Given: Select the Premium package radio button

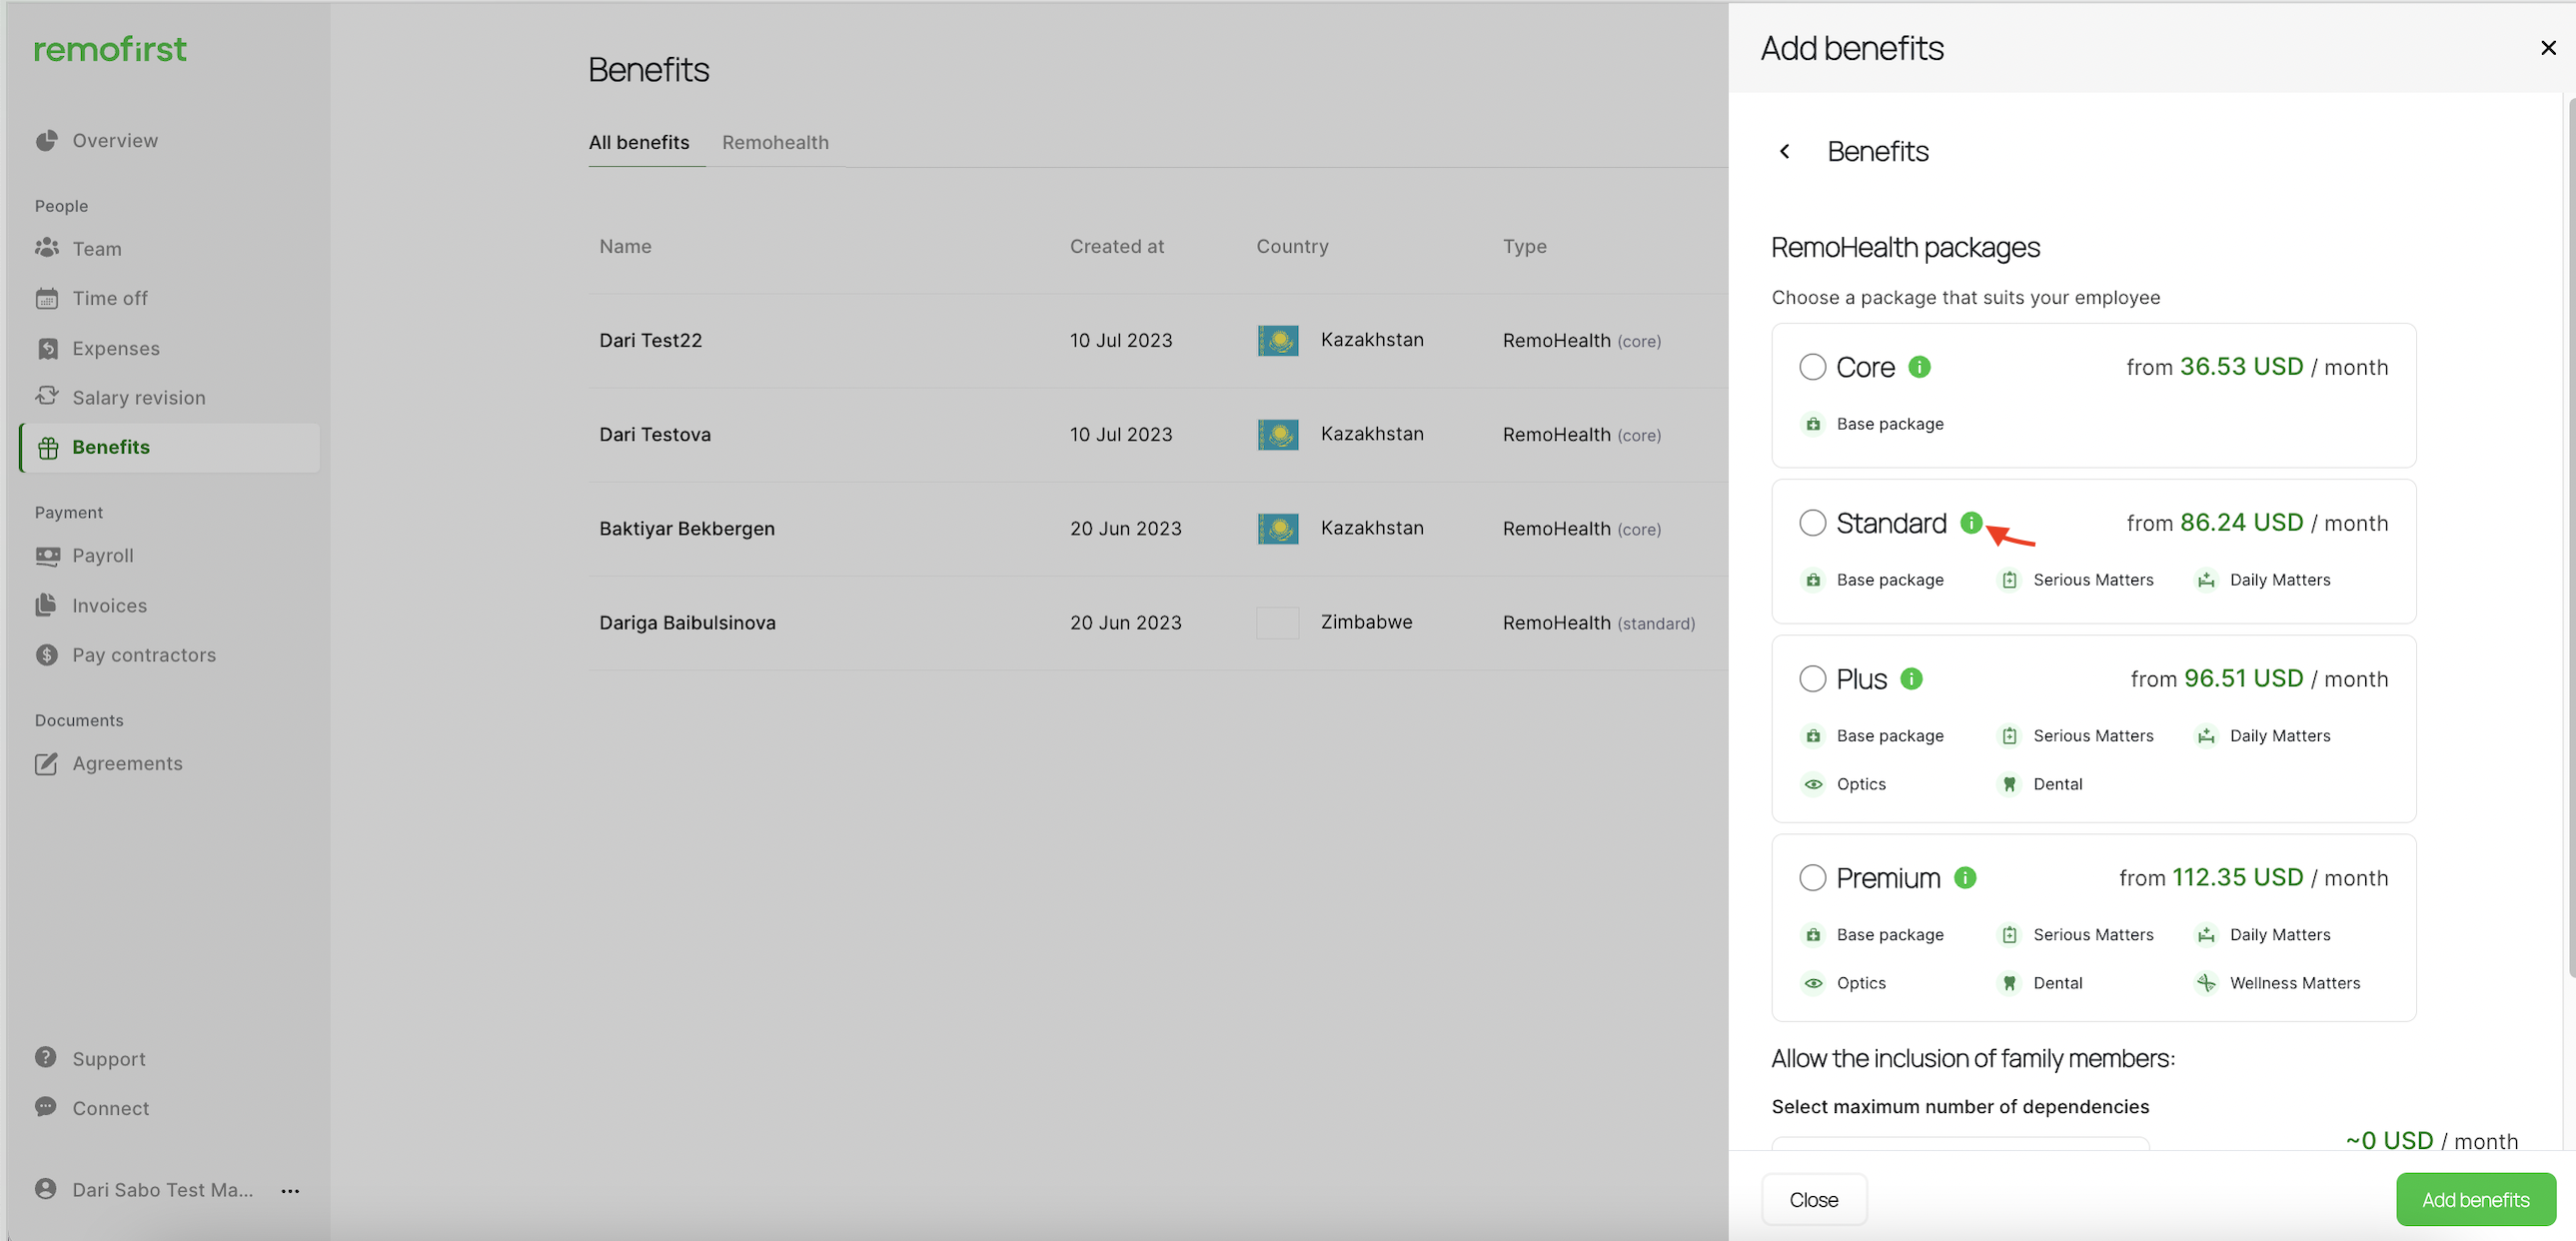Looking at the screenshot, I should (1812, 878).
